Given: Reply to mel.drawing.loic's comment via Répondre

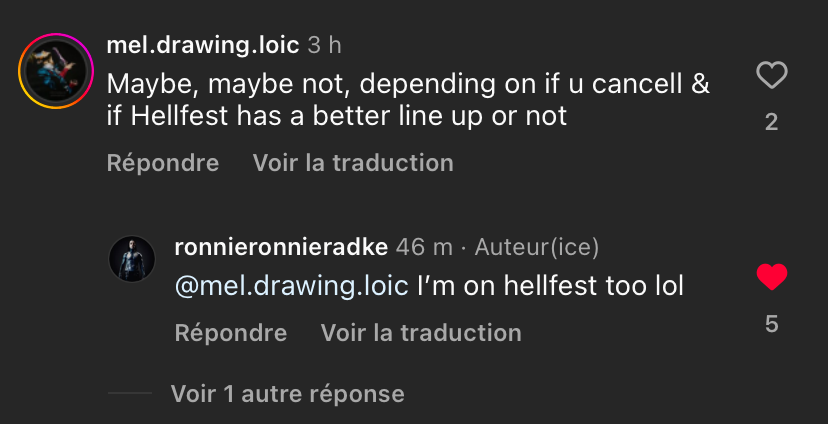Looking at the screenshot, I should 162,162.
